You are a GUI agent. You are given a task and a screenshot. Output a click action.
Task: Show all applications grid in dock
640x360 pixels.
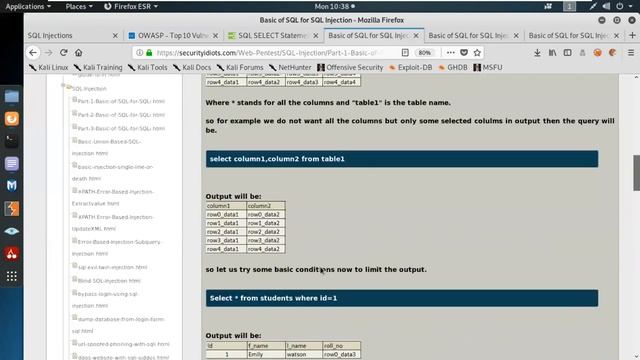(x=11, y=276)
